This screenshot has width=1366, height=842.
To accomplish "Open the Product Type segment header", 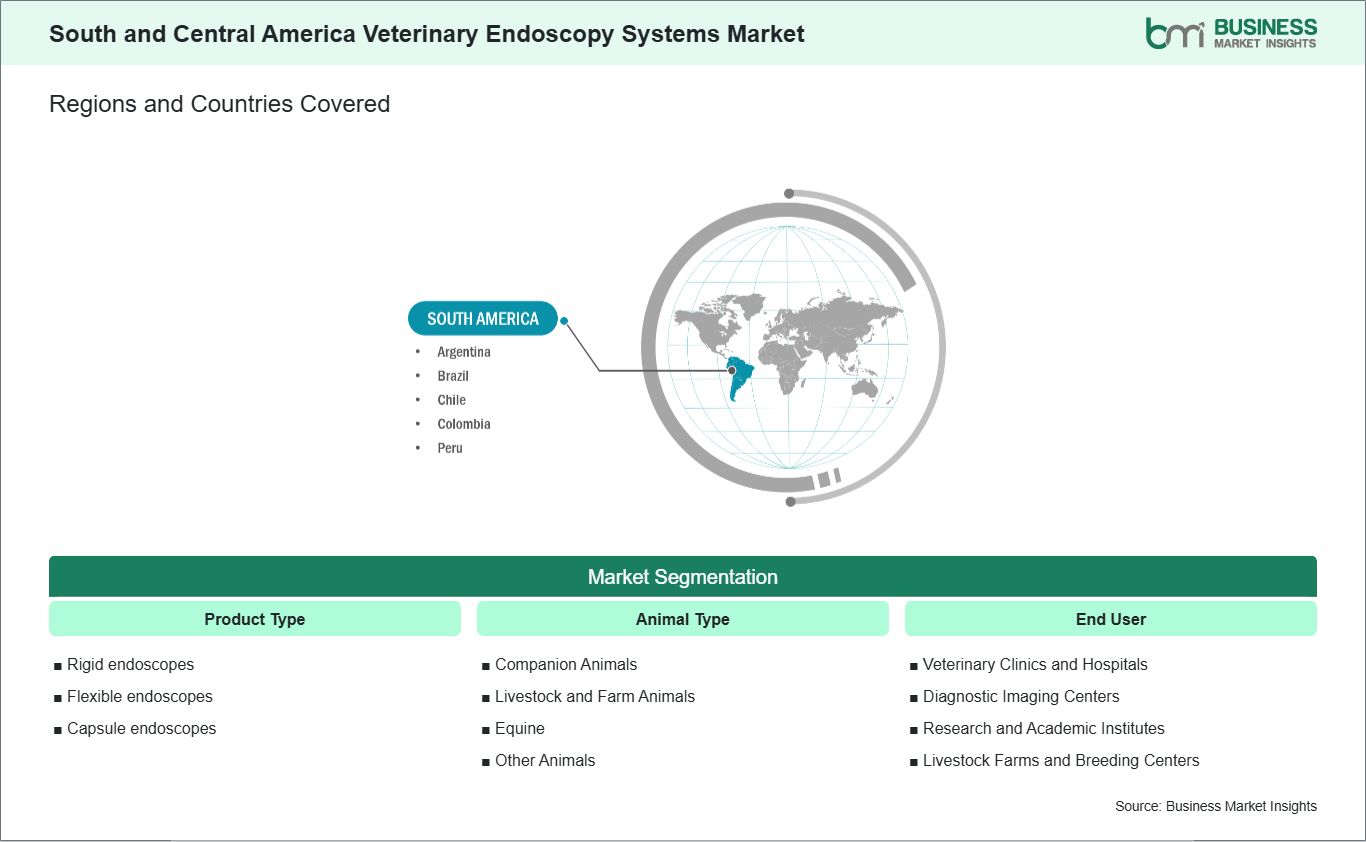I will [255, 619].
